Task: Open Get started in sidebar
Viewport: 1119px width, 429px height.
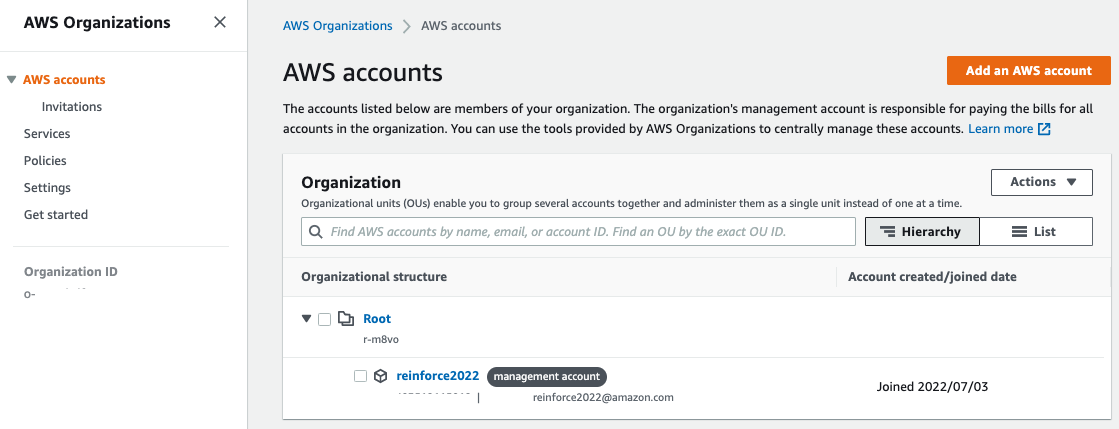Action: 56,215
